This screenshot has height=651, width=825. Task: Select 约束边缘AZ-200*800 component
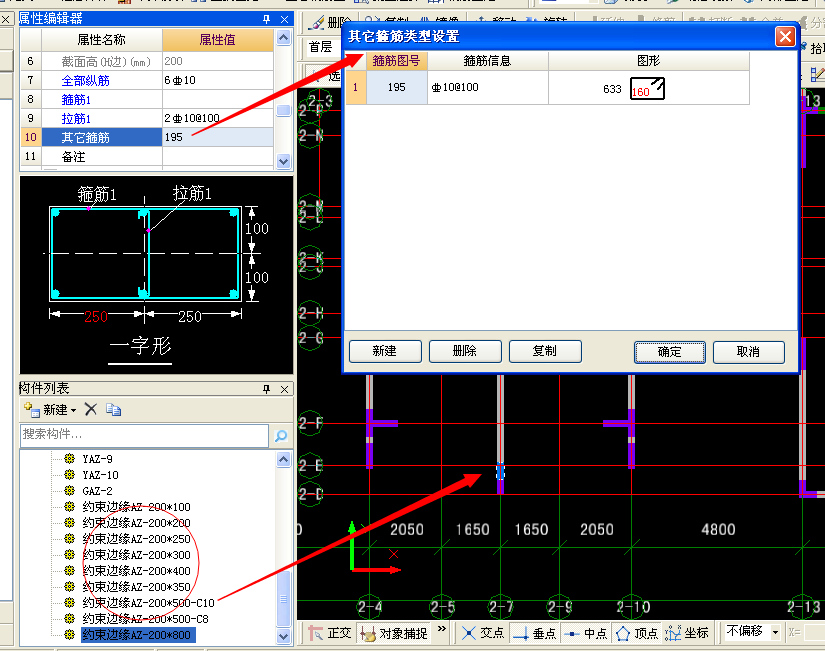[x=138, y=635]
